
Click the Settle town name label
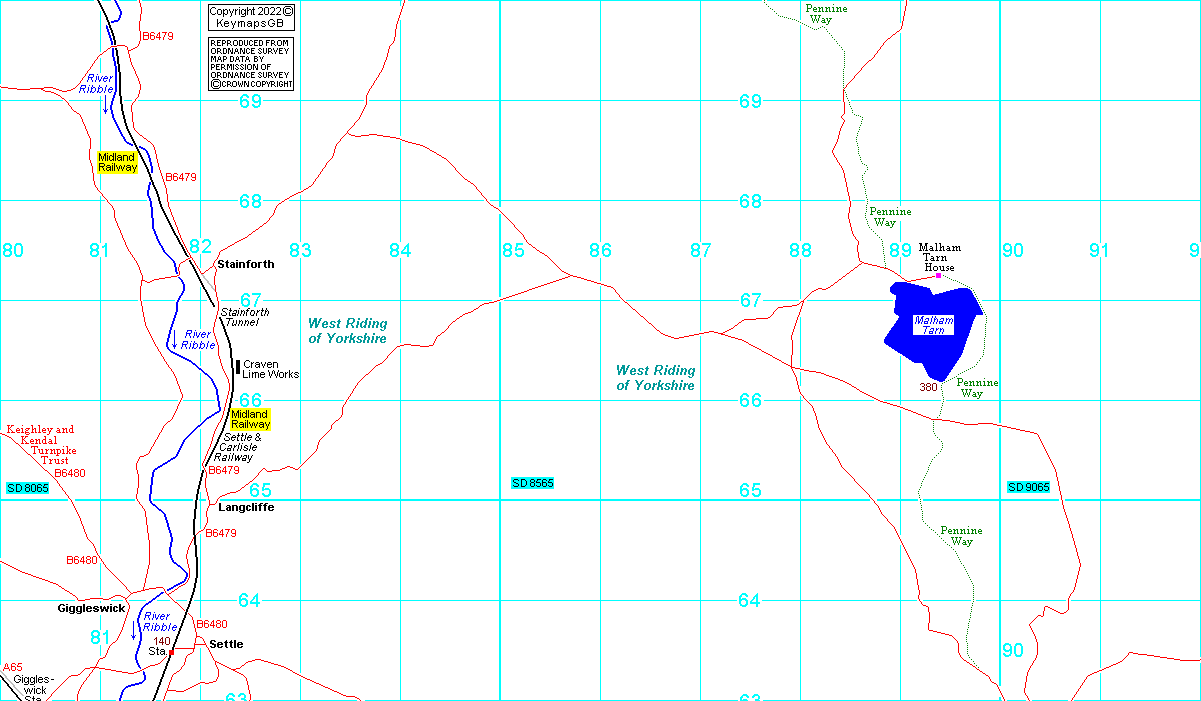[226, 644]
